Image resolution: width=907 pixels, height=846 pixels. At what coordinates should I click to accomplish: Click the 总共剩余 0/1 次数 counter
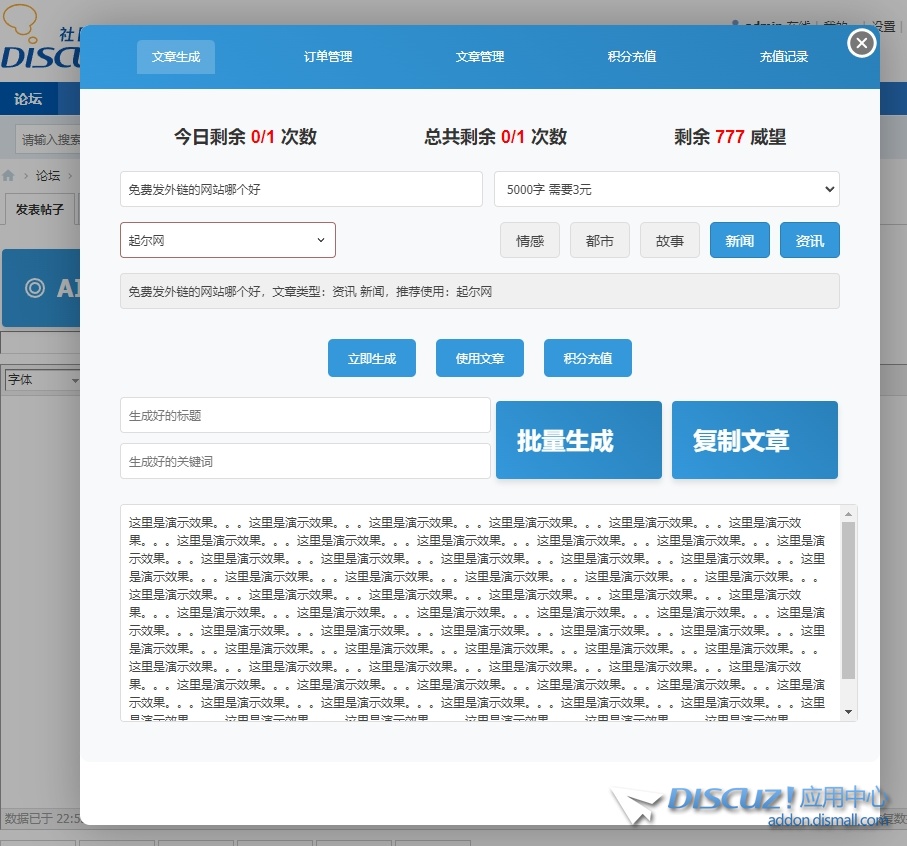click(495, 136)
